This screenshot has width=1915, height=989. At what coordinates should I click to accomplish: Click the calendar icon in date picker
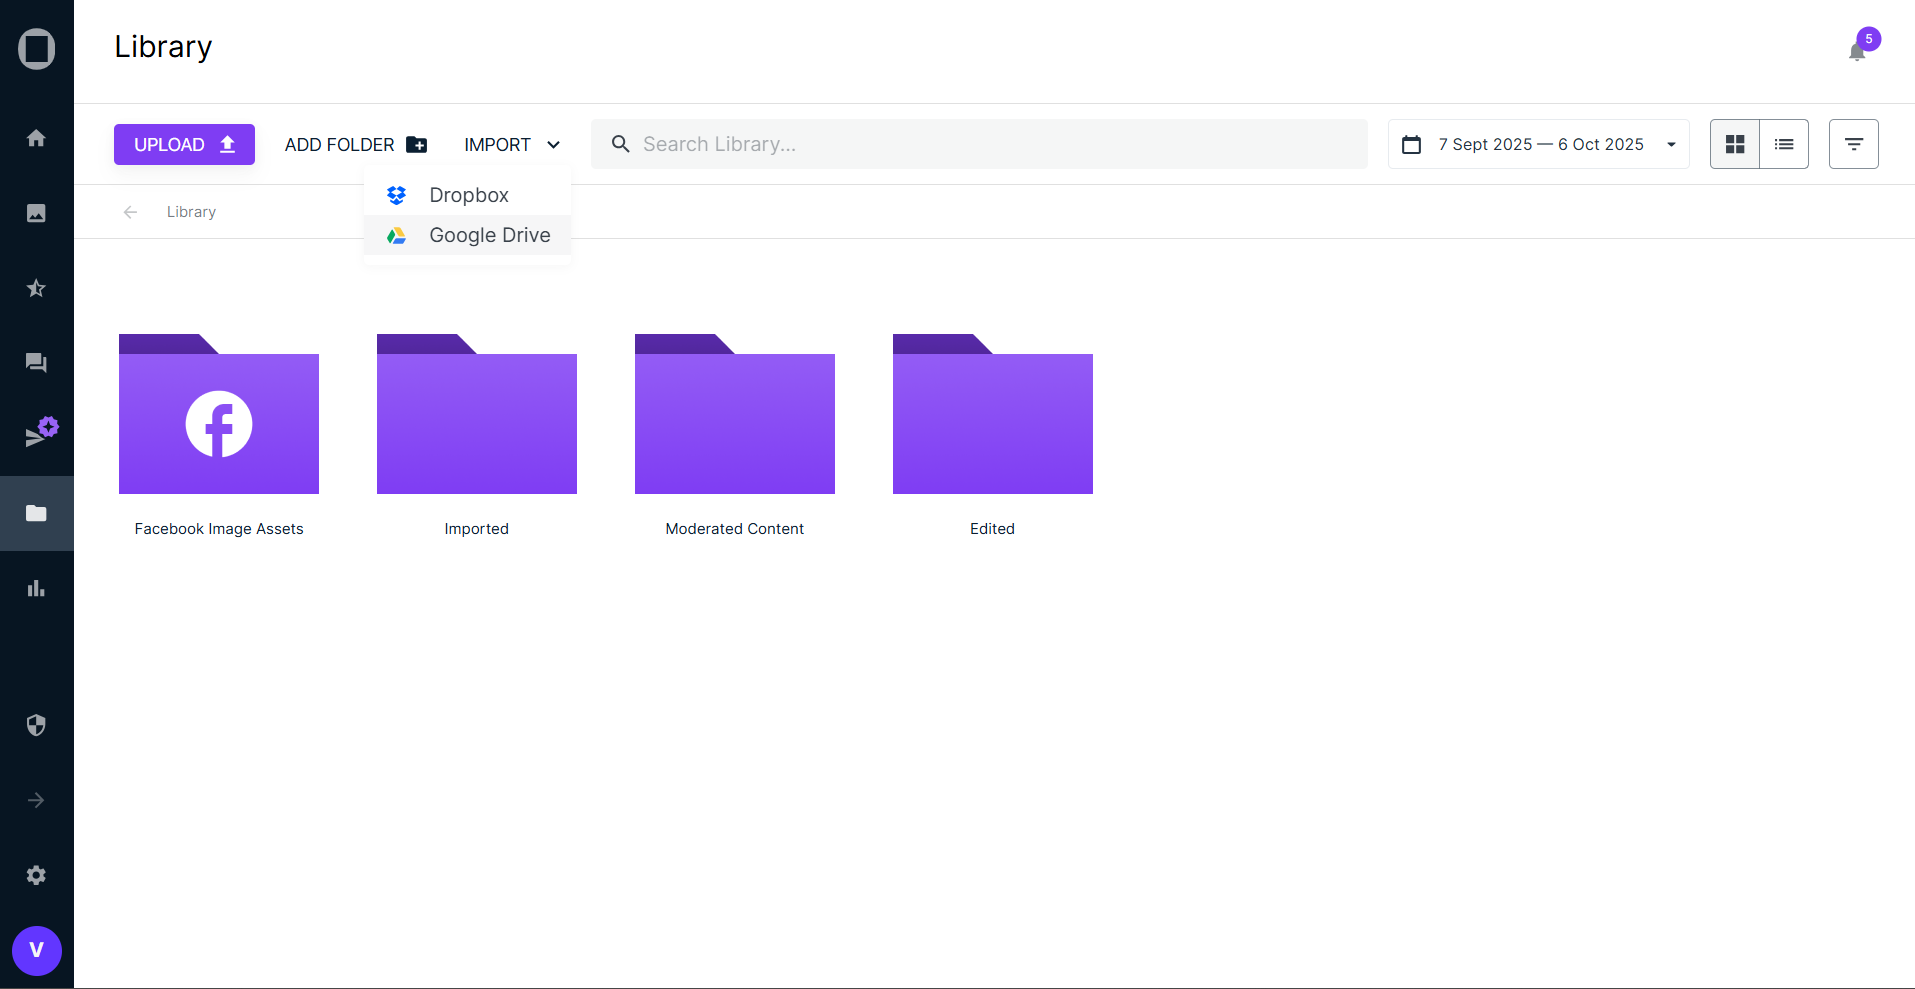[1412, 144]
